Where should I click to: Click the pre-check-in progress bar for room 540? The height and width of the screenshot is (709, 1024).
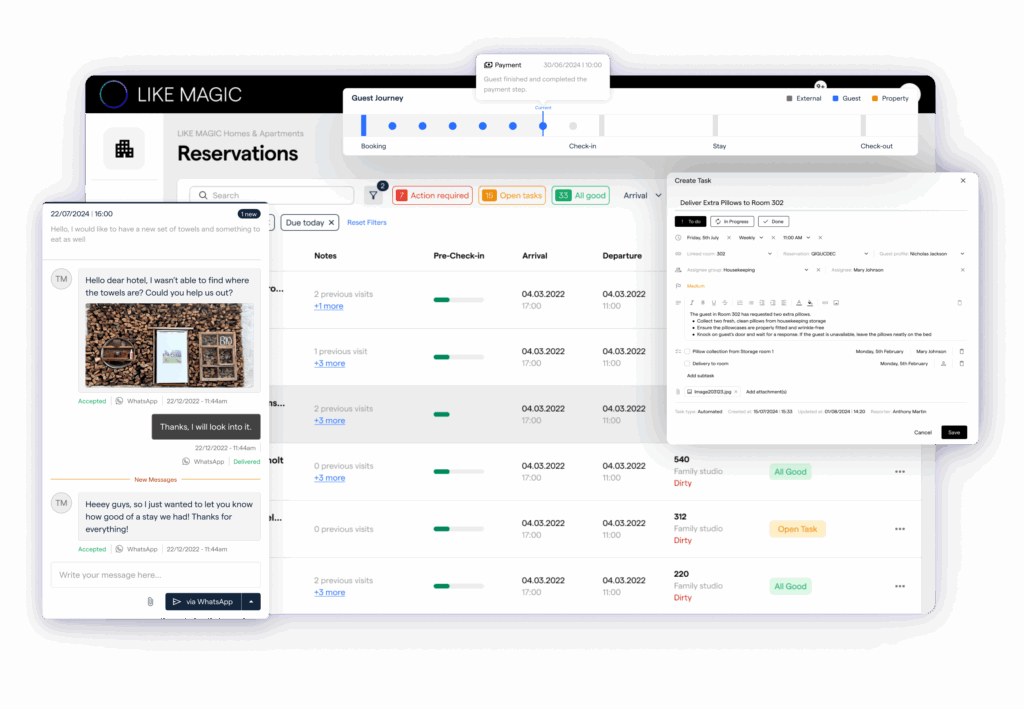458,471
